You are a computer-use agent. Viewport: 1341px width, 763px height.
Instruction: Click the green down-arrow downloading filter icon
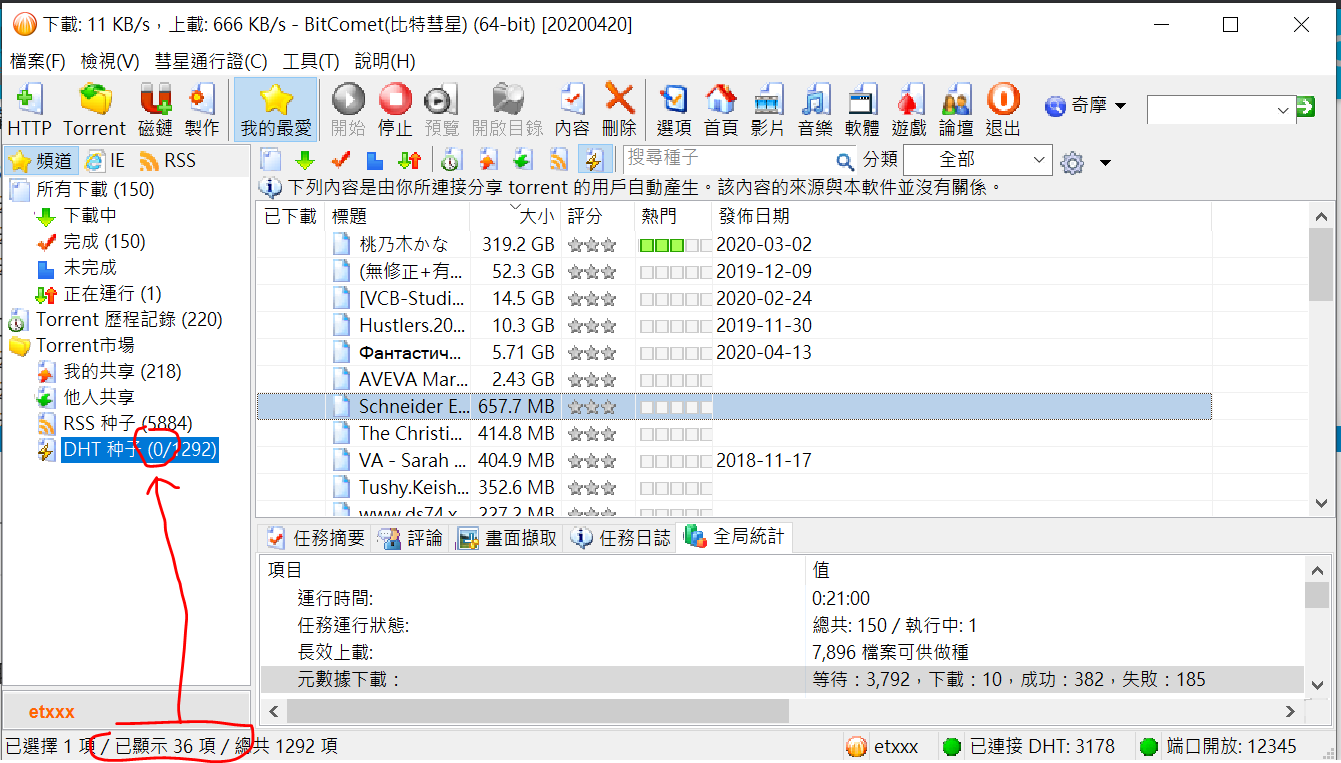point(305,160)
